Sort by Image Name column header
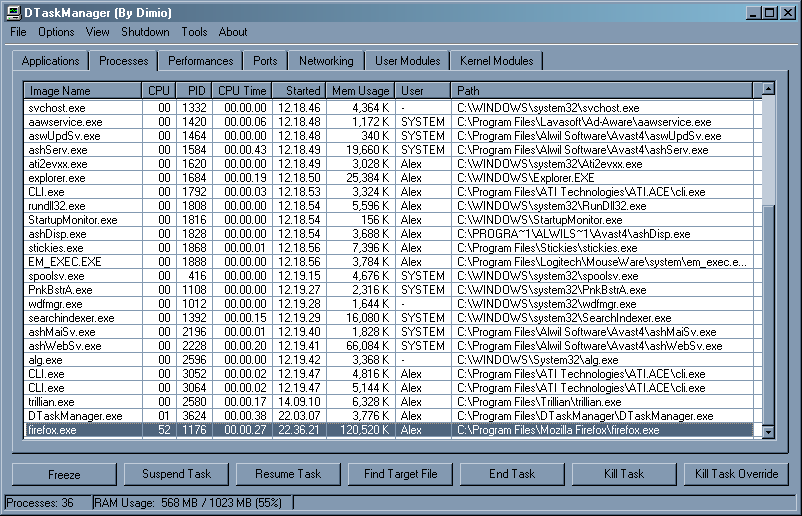 coord(83,91)
